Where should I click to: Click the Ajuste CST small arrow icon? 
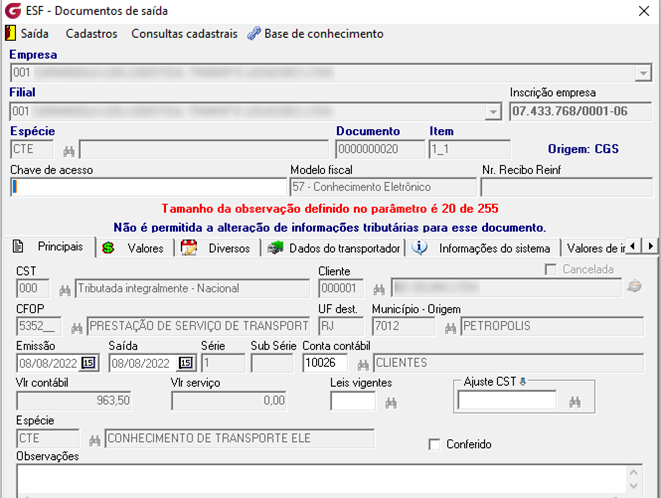pos(523,382)
